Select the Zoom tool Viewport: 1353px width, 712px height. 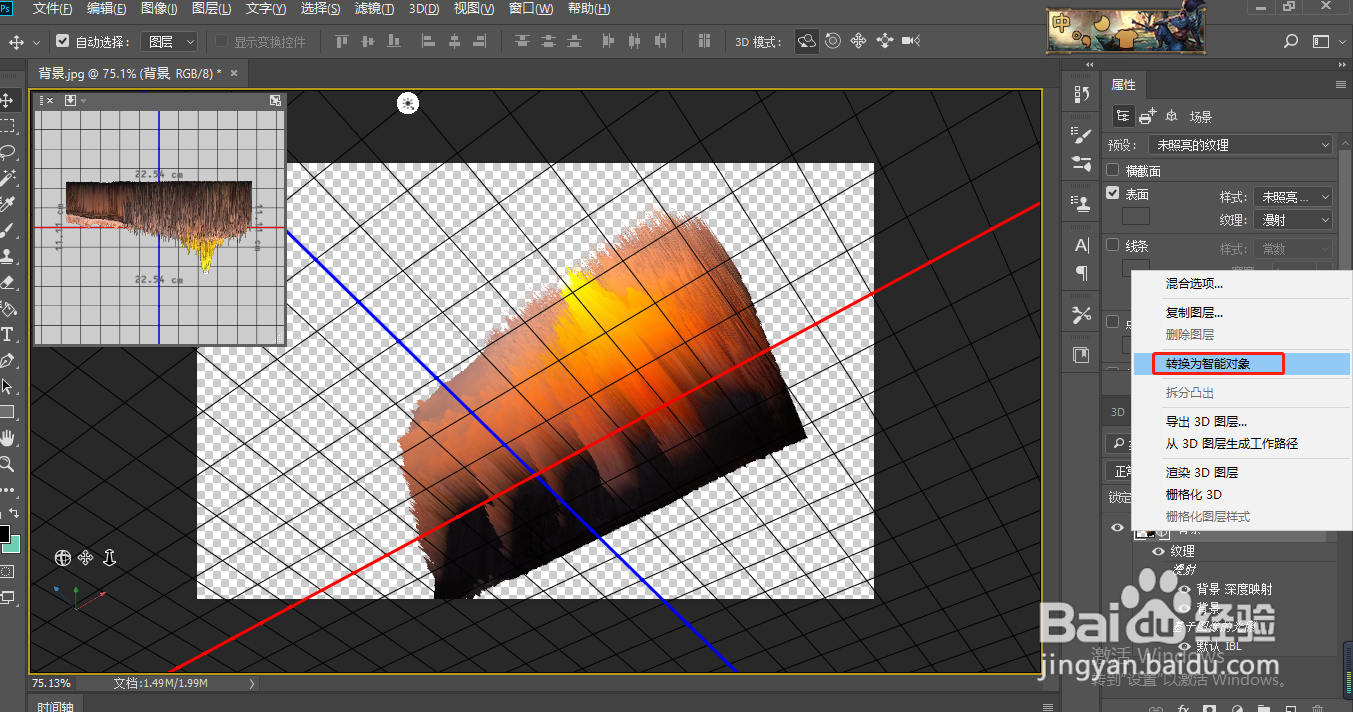click(x=7, y=464)
